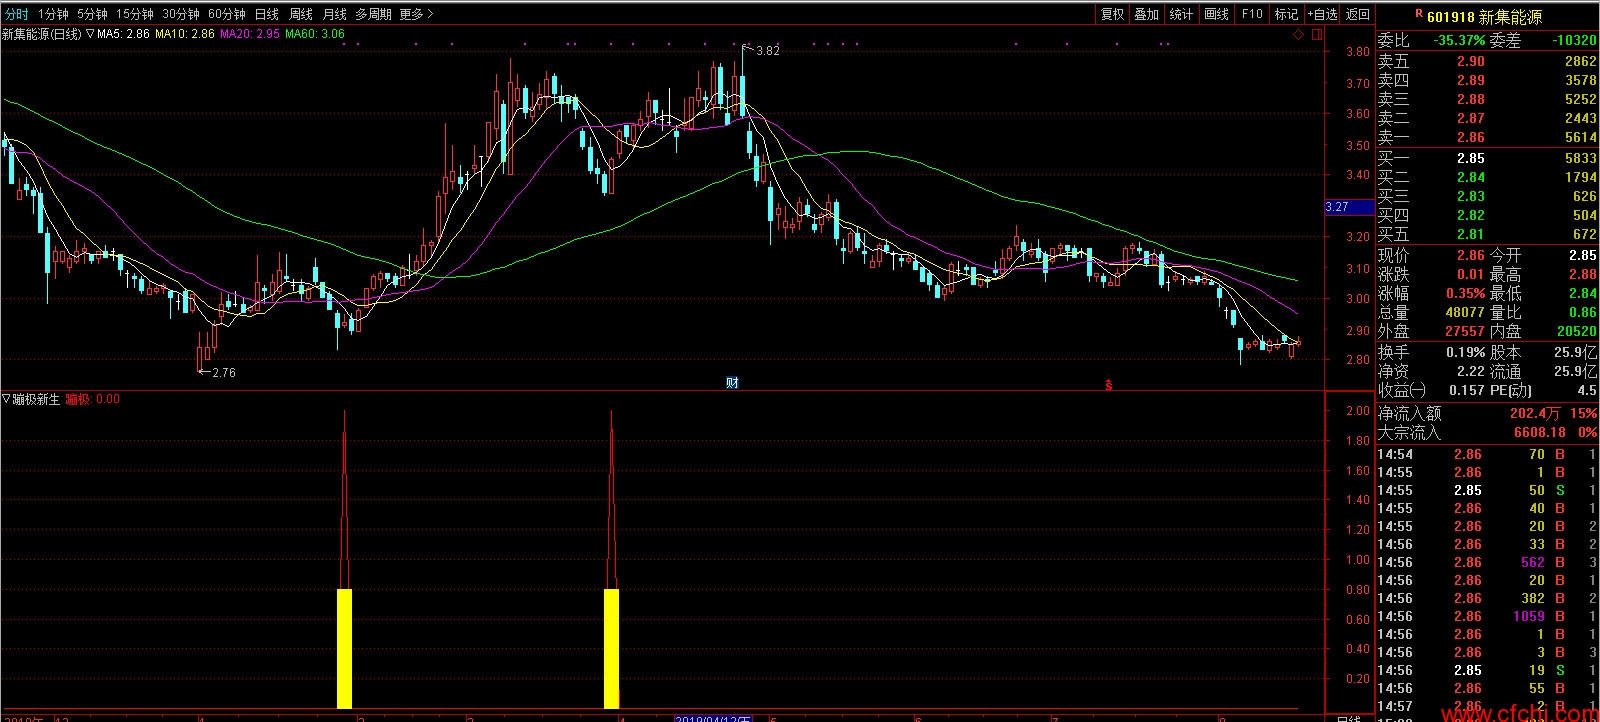Screen dimensions: 1600x722
Task: Click the 叠加 overlay button
Action: point(1147,14)
